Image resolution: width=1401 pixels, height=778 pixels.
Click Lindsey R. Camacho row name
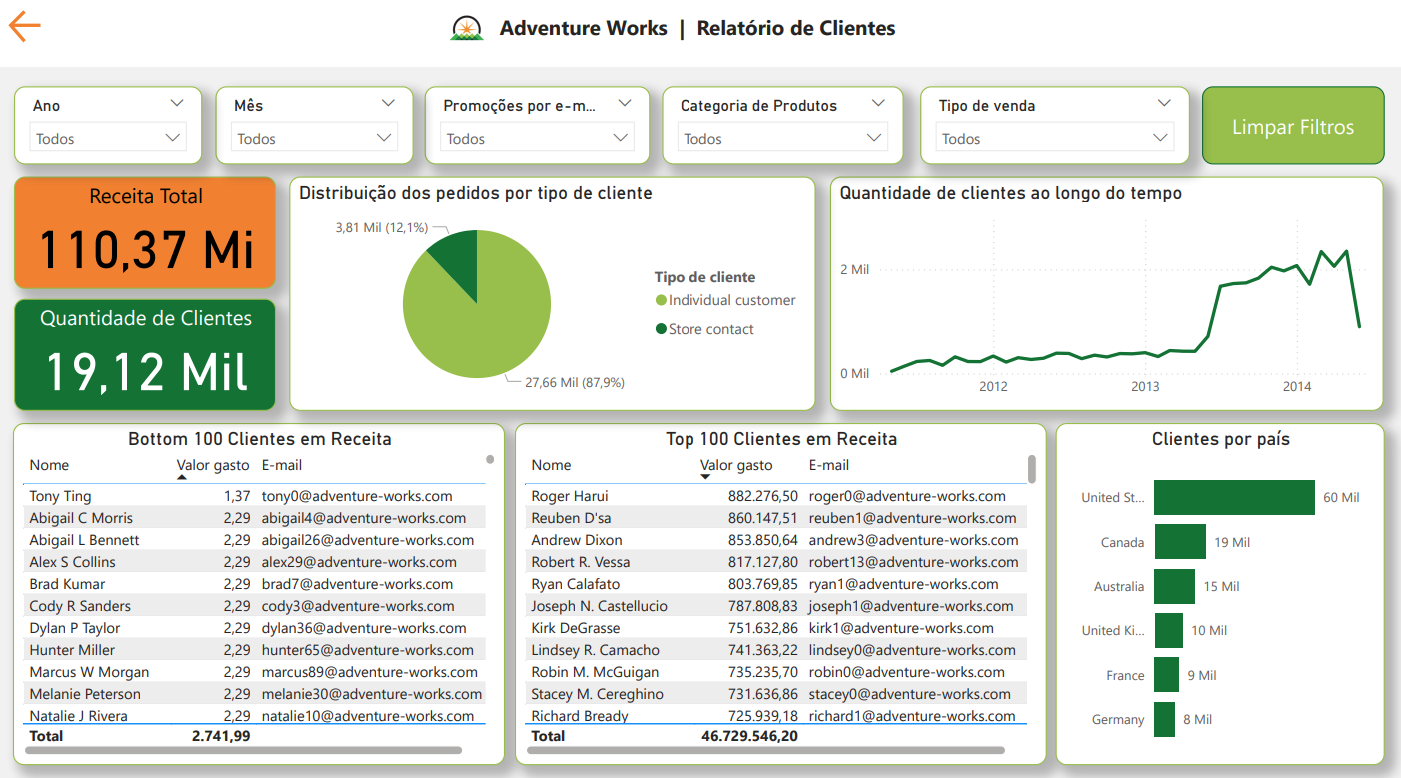click(596, 650)
